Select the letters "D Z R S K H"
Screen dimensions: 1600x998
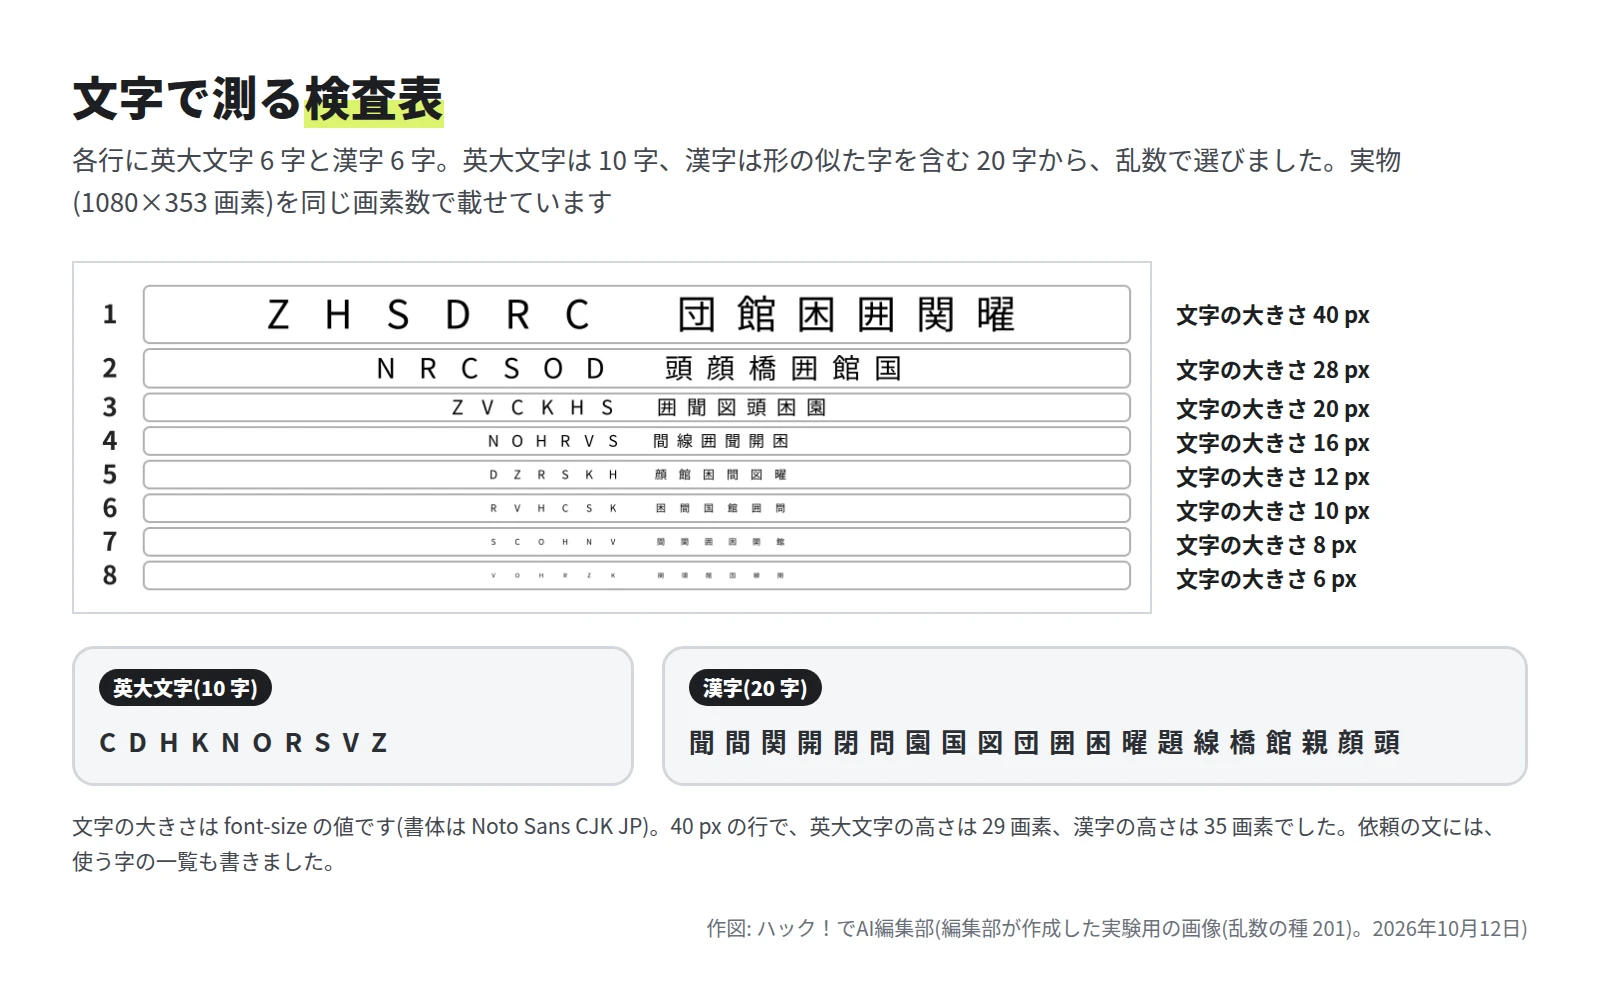(x=553, y=475)
